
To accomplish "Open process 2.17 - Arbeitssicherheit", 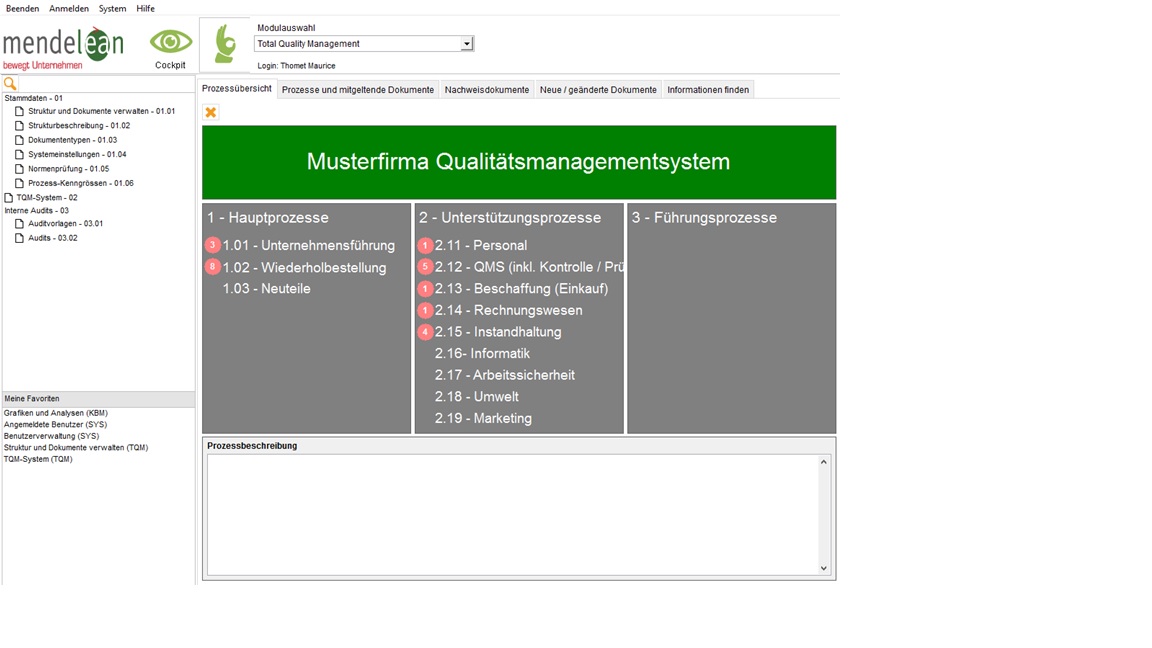I will (x=505, y=375).
